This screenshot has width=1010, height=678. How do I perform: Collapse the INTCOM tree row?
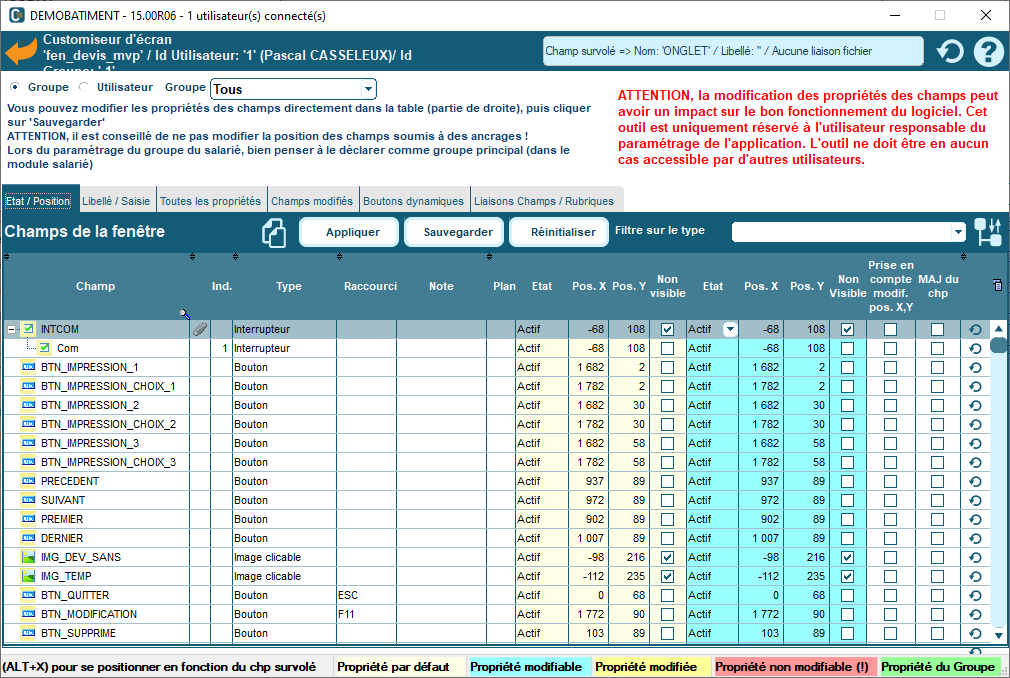click(x=10, y=329)
